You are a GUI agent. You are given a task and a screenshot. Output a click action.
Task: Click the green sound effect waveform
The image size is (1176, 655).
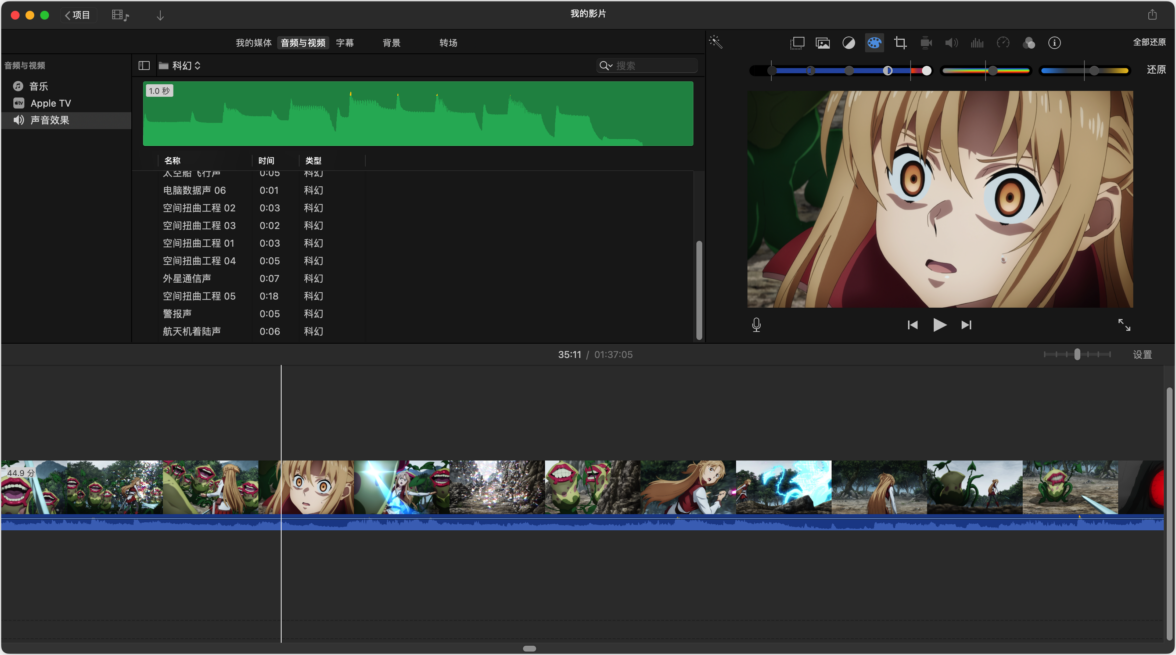coord(418,113)
